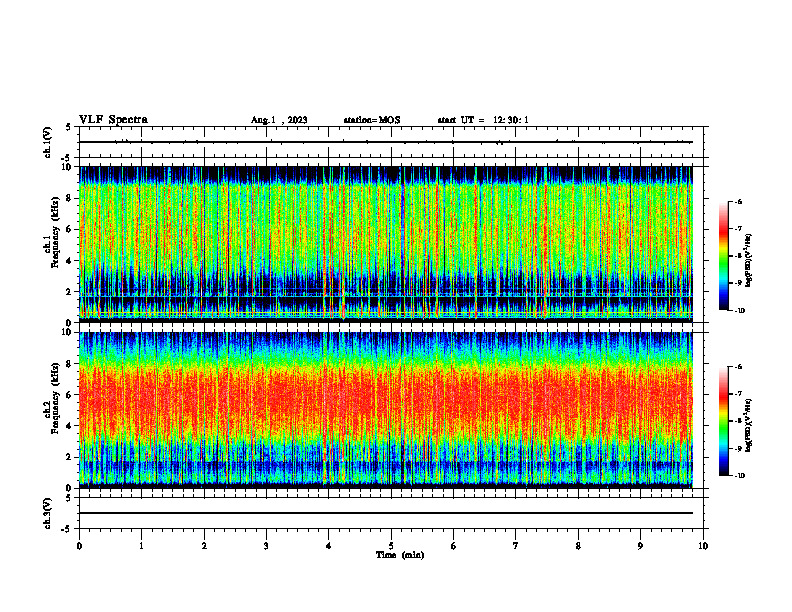Image resolution: width=792 pixels, height=612 pixels.
Task: Click the ch.2 frequency axis "6" tick label
Action: click(69, 395)
